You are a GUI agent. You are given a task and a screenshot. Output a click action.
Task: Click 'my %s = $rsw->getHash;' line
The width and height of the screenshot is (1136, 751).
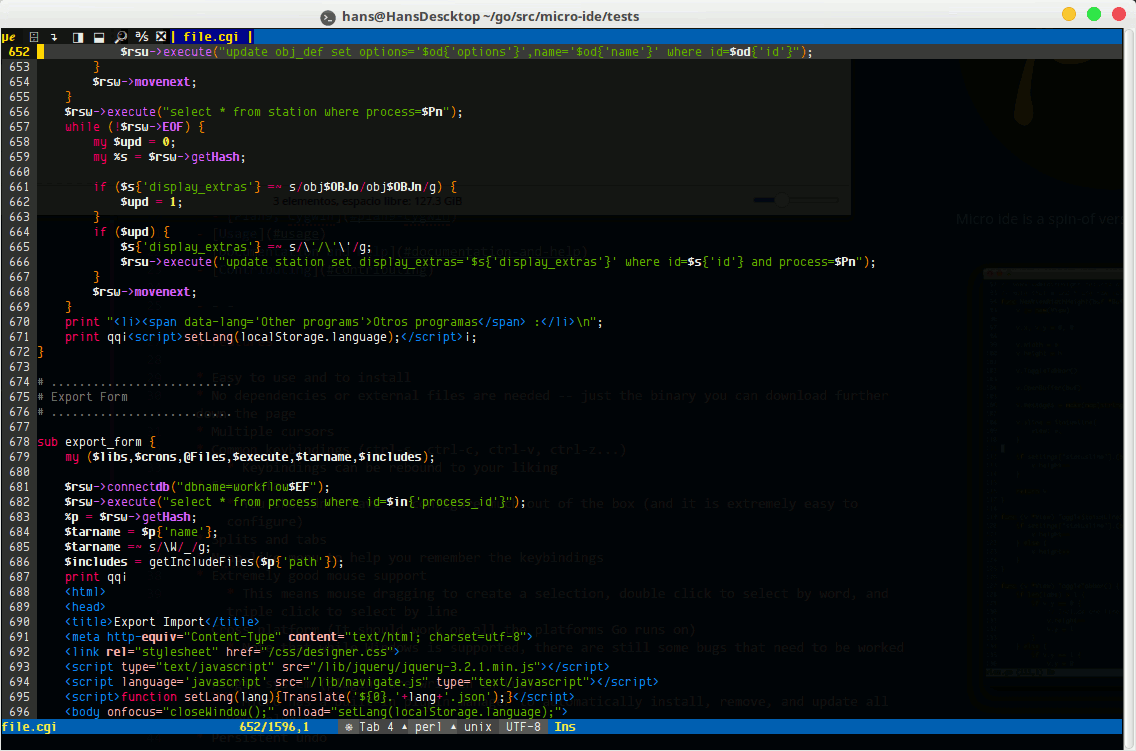pyautogui.click(x=169, y=157)
